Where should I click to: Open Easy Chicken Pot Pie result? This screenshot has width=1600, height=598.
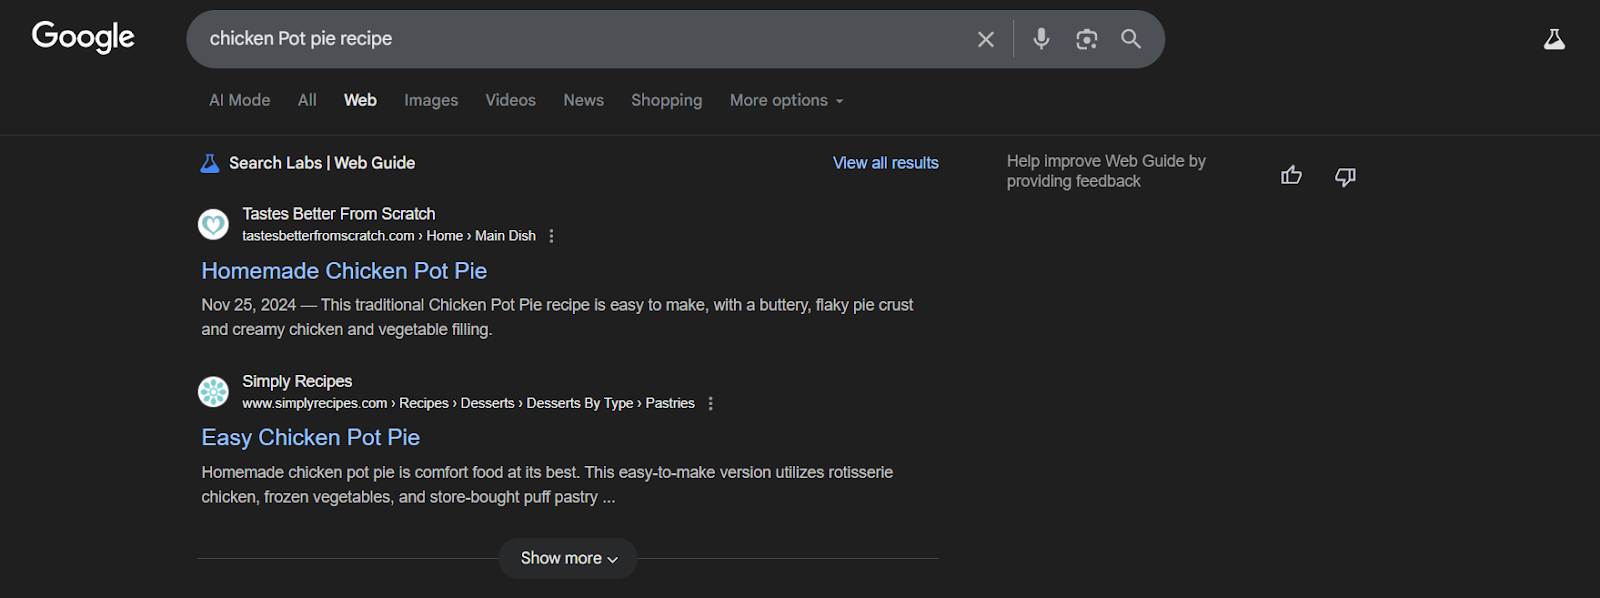[x=311, y=437]
